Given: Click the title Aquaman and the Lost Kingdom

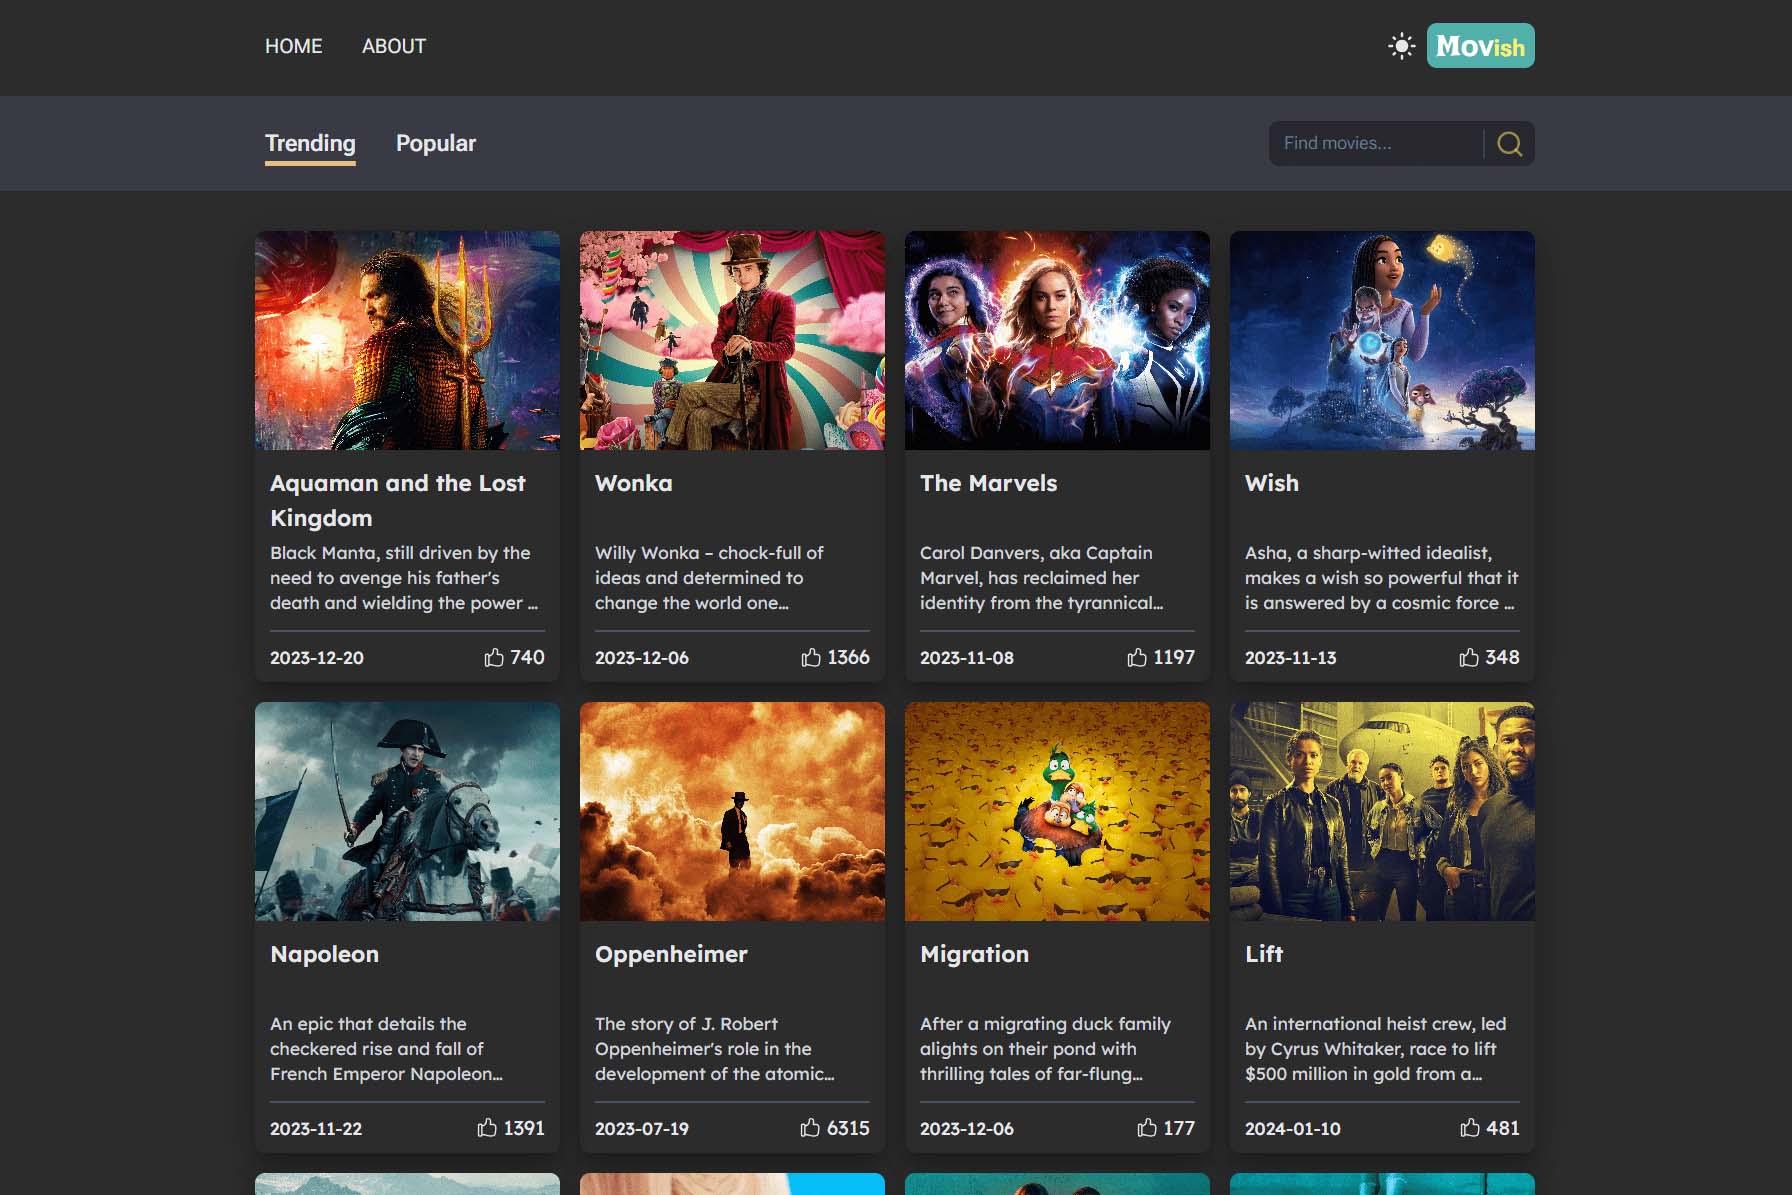Looking at the screenshot, I should tap(398, 500).
